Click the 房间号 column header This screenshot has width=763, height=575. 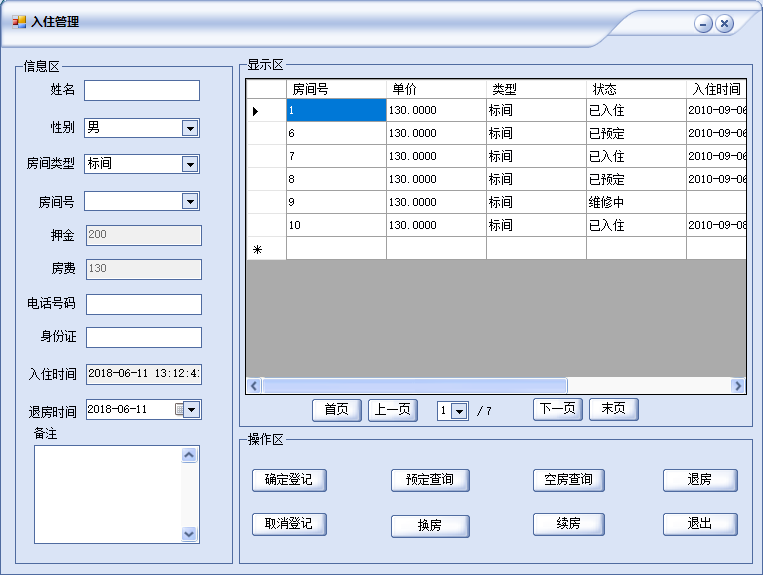pos(336,89)
